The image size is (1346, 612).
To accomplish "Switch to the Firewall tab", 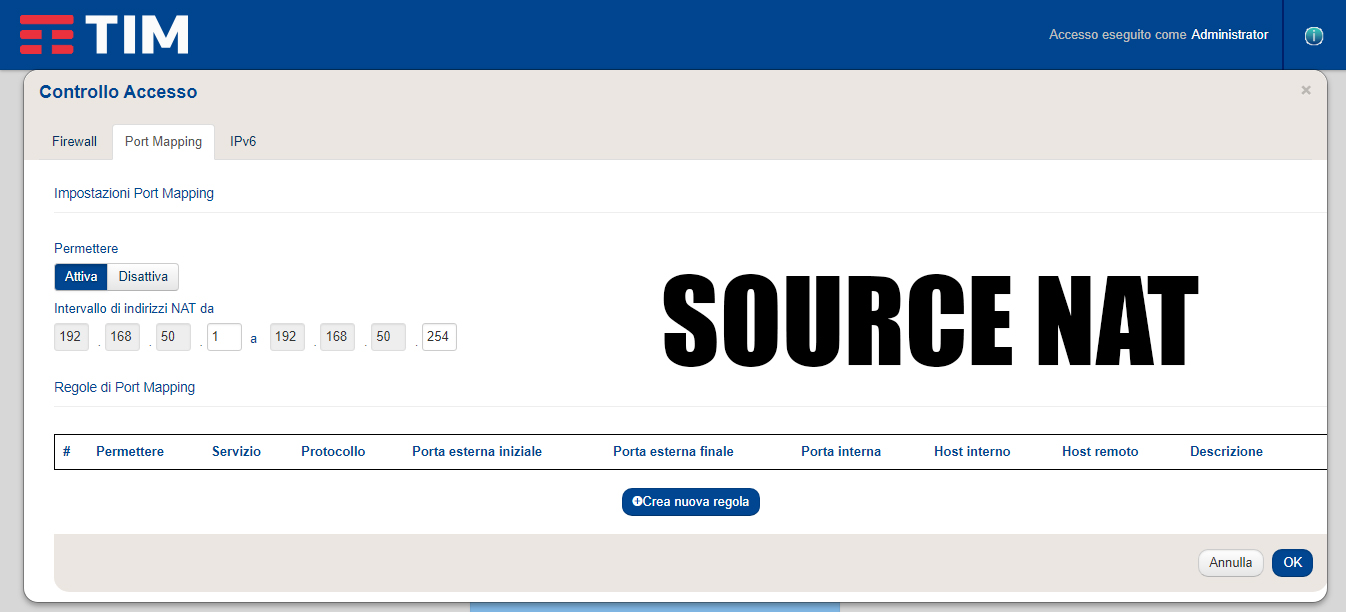I will (74, 142).
